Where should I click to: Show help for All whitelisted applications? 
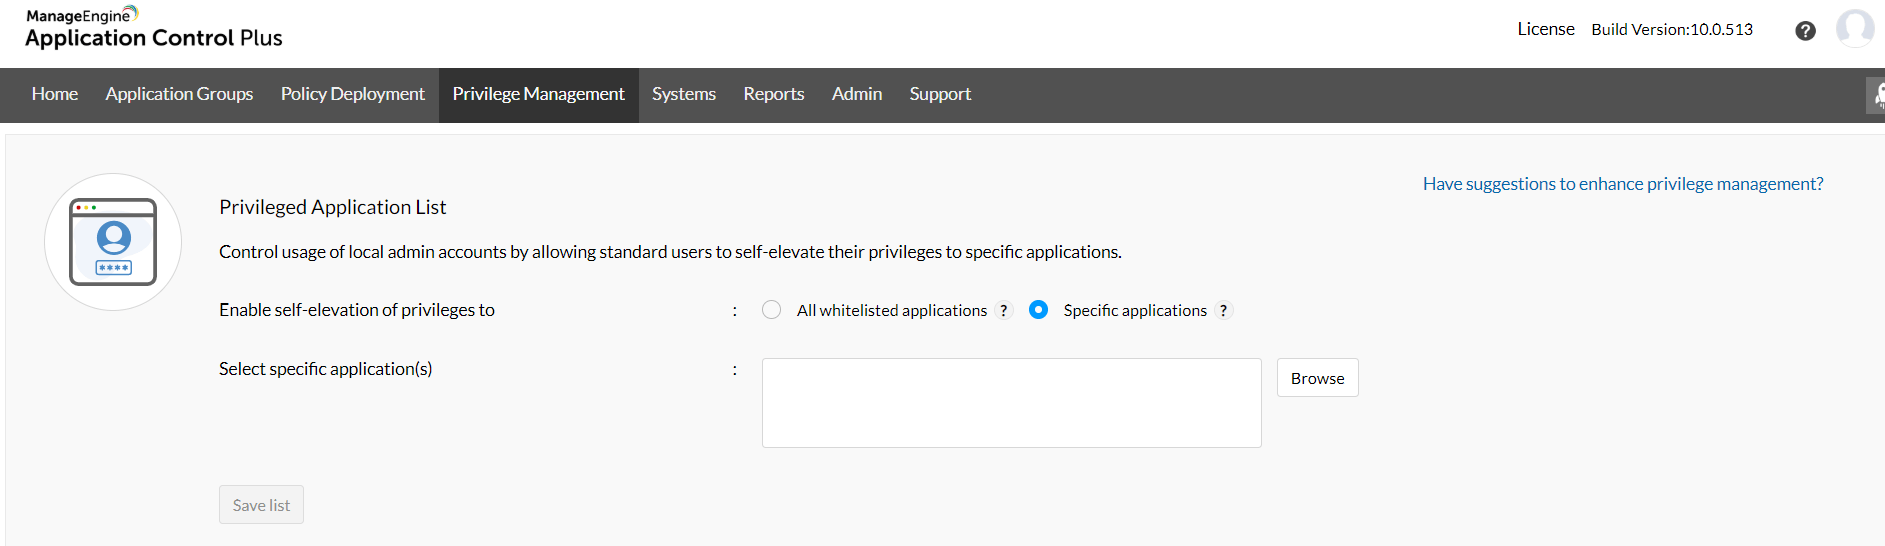point(1004,311)
